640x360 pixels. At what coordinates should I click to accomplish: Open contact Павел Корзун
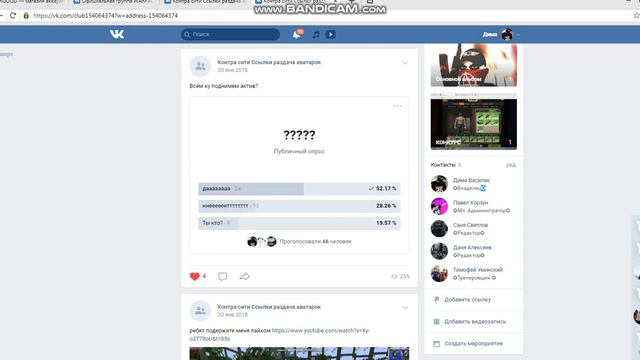click(470, 202)
